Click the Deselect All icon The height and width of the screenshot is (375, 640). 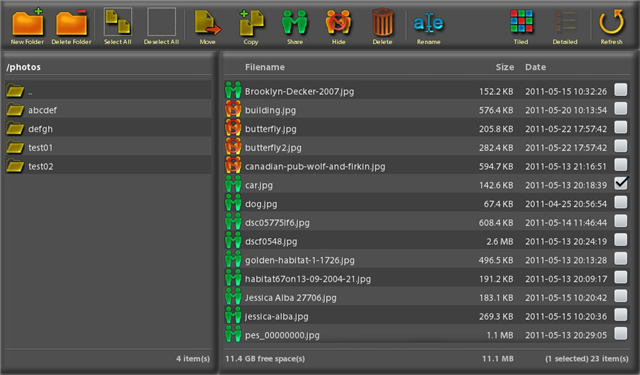pyautogui.click(x=161, y=22)
